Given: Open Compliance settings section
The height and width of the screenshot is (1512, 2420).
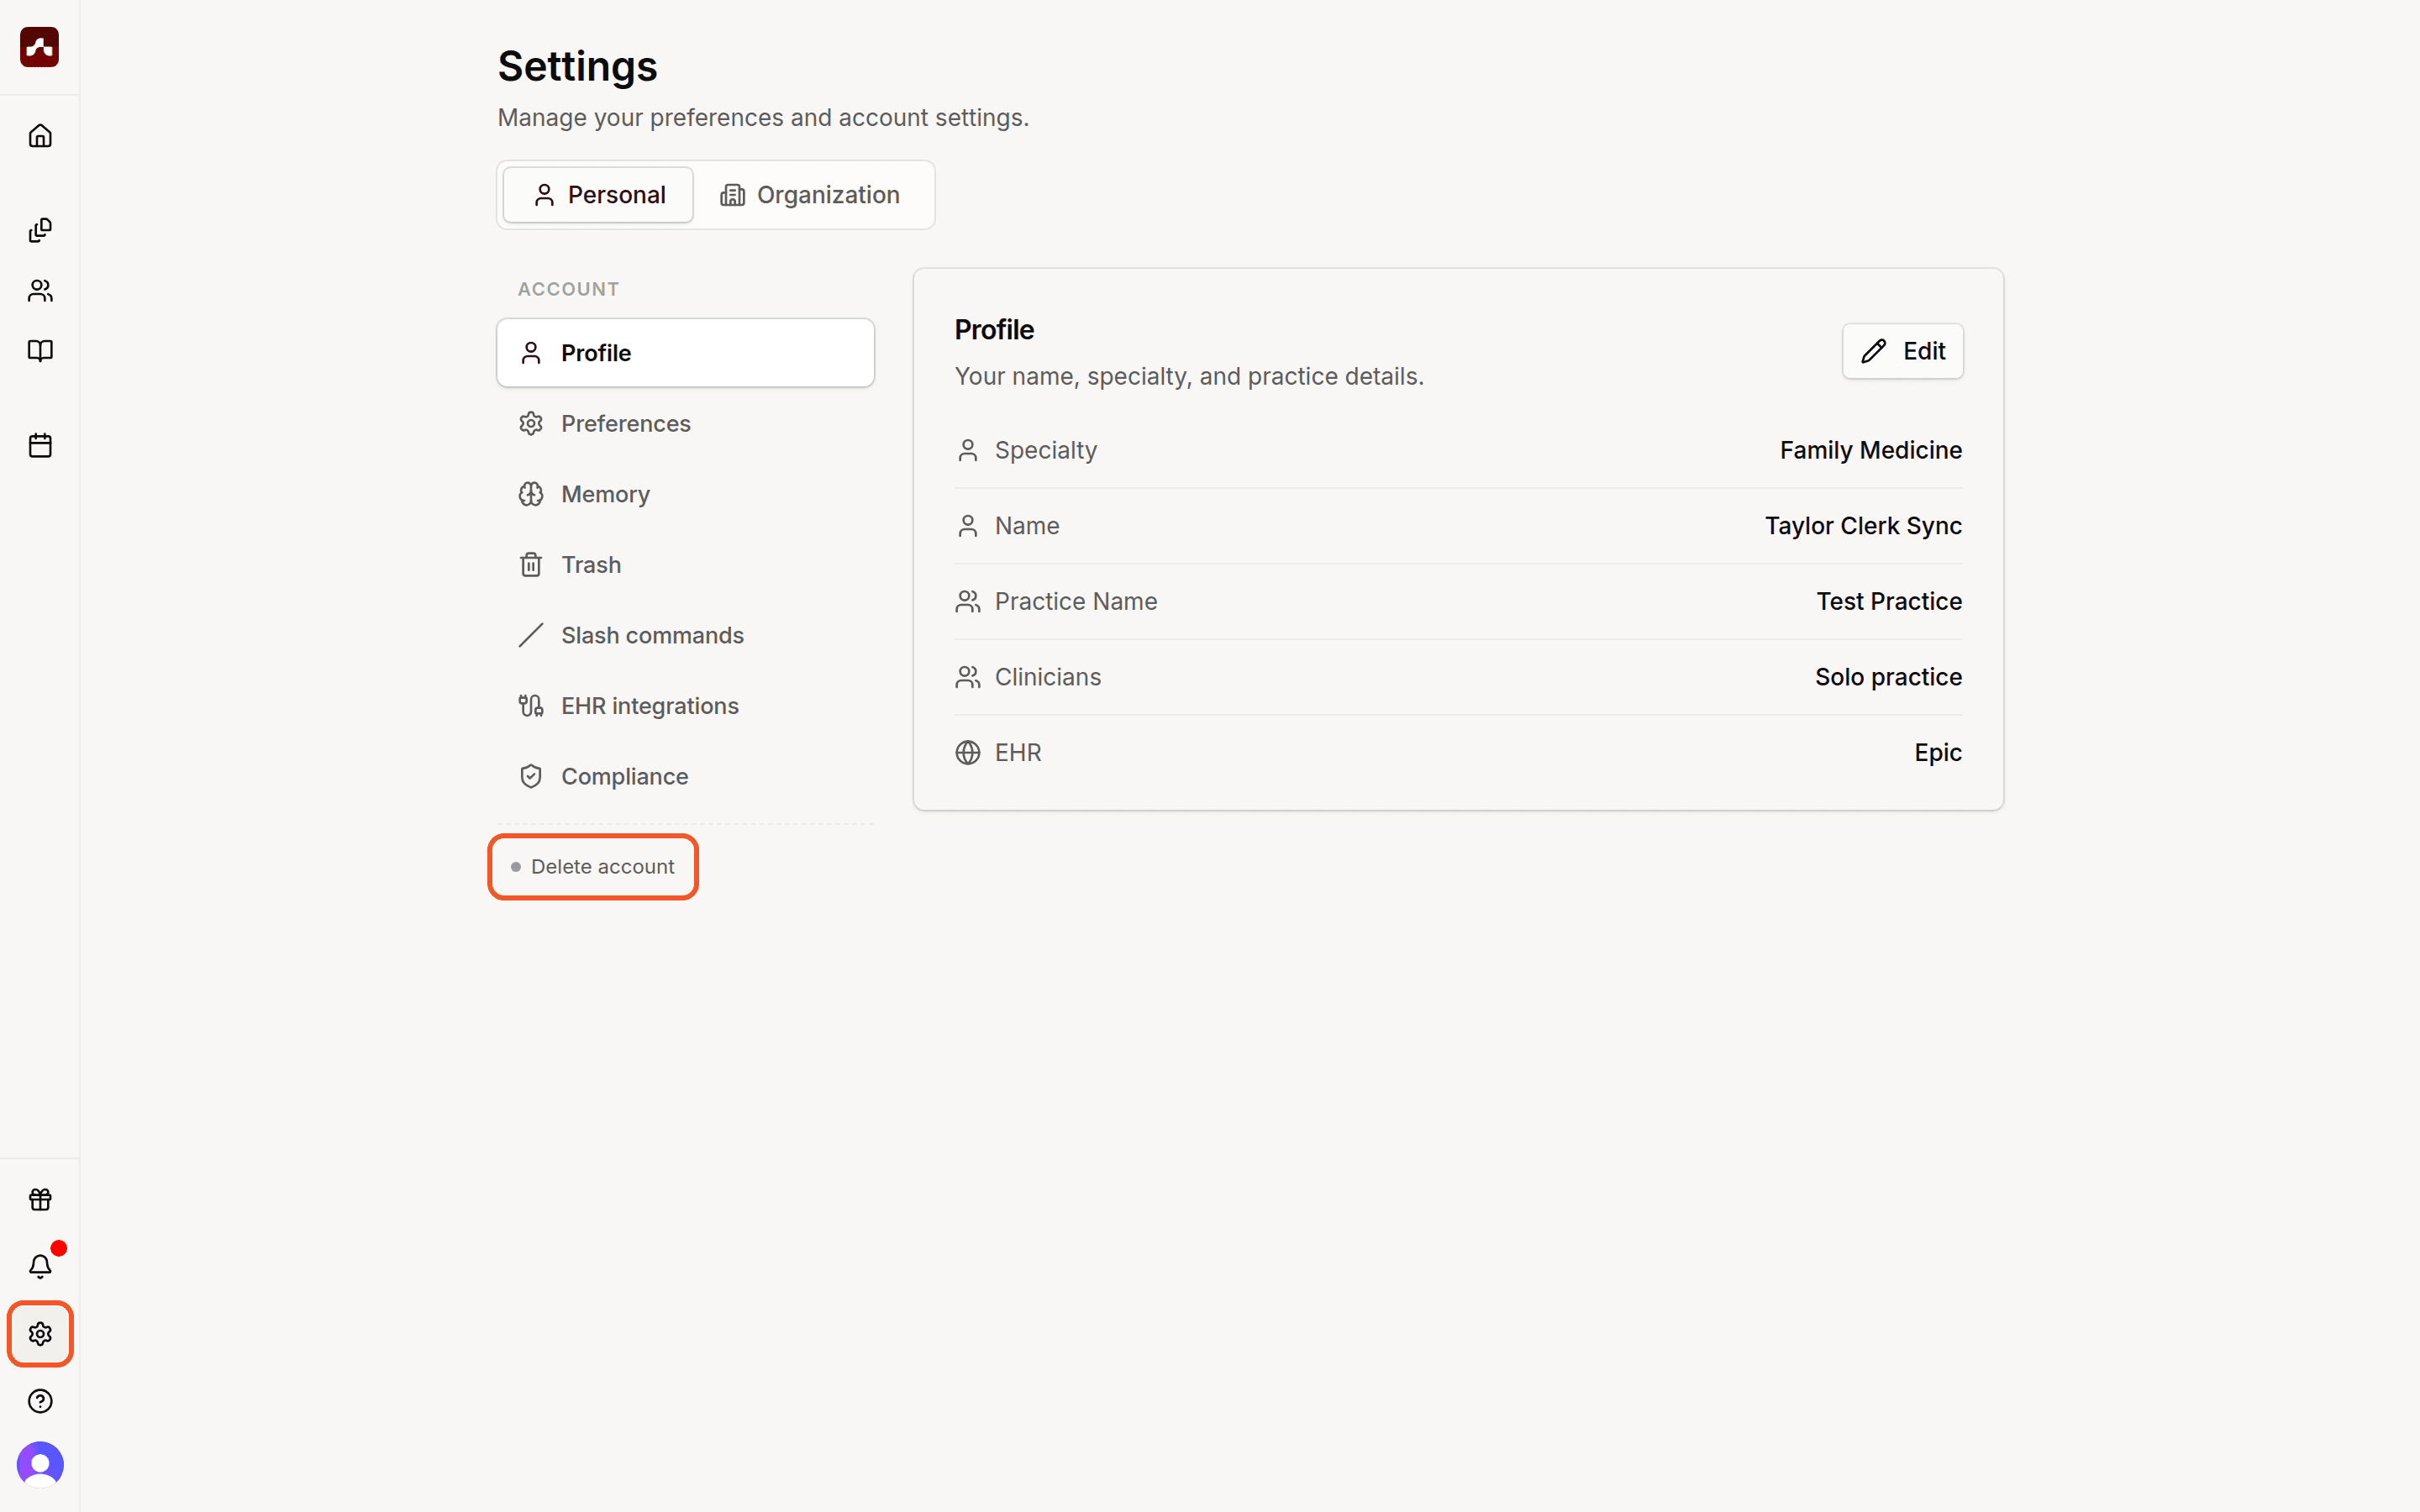Looking at the screenshot, I should coord(685,776).
